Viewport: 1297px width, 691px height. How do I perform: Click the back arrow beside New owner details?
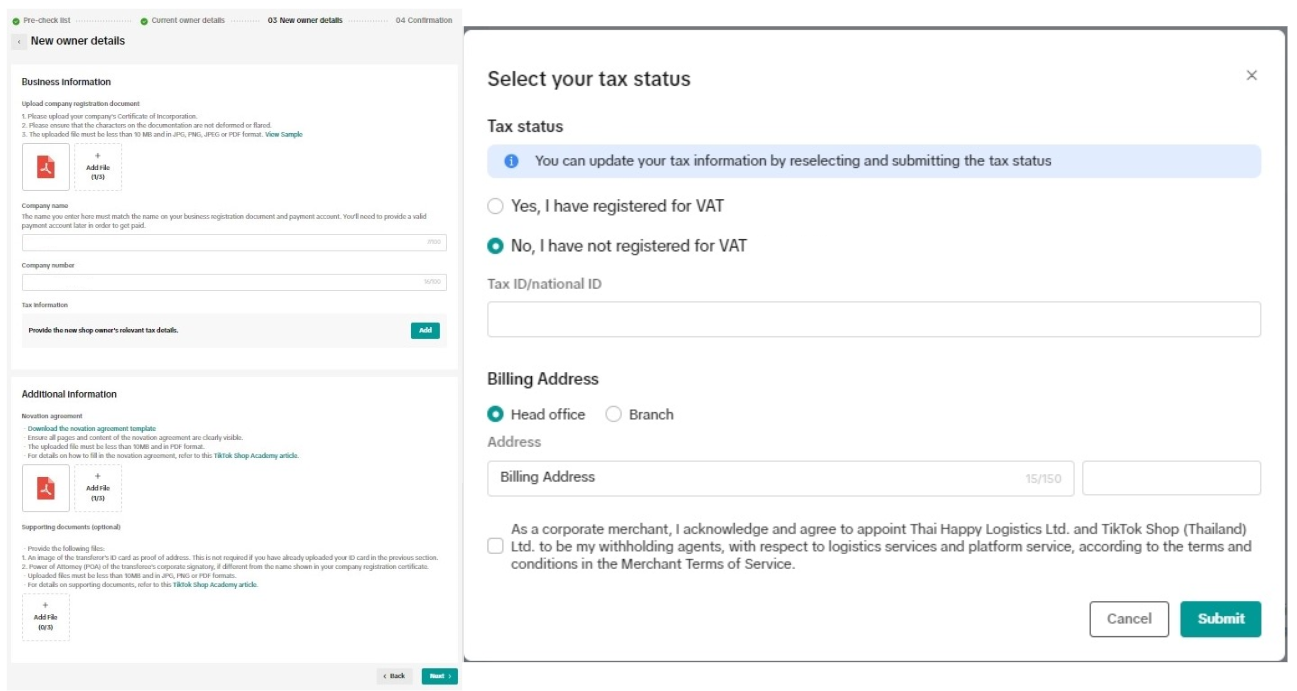tap(19, 42)
